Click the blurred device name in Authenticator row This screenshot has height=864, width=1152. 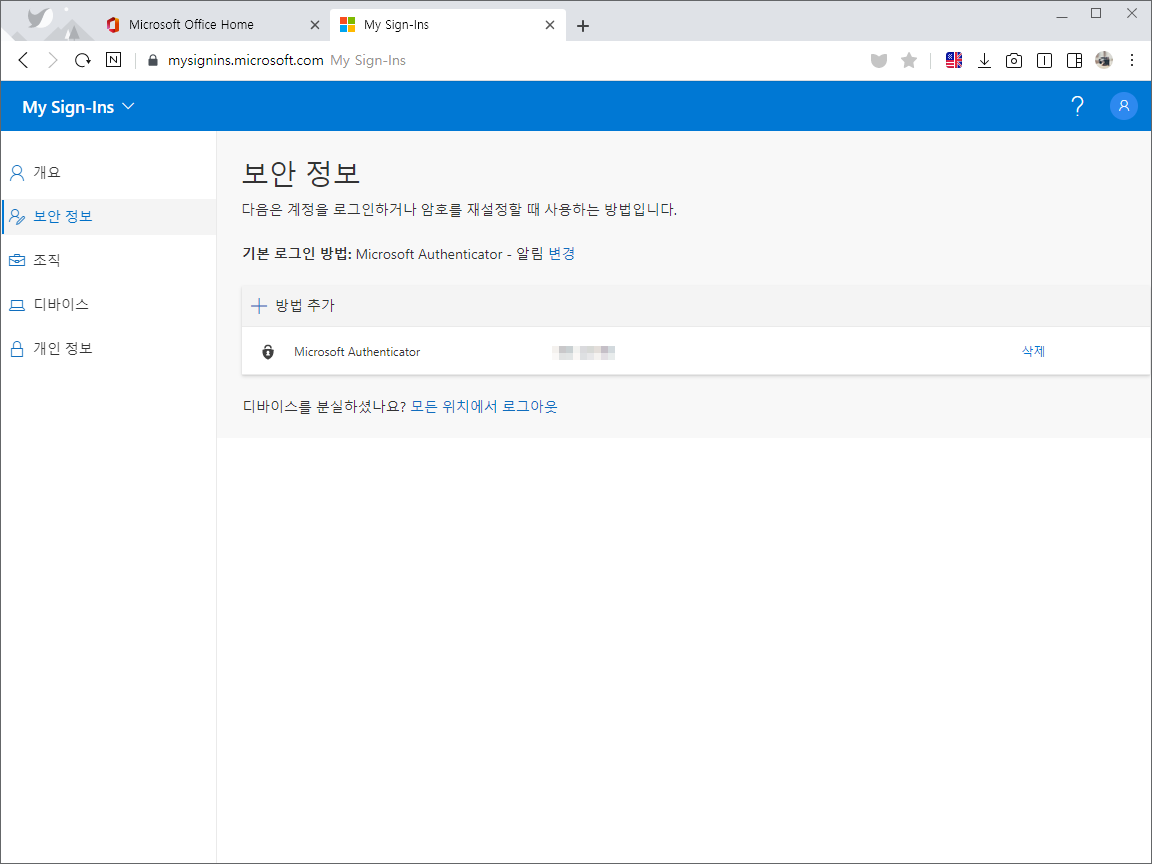pos(583,353)
